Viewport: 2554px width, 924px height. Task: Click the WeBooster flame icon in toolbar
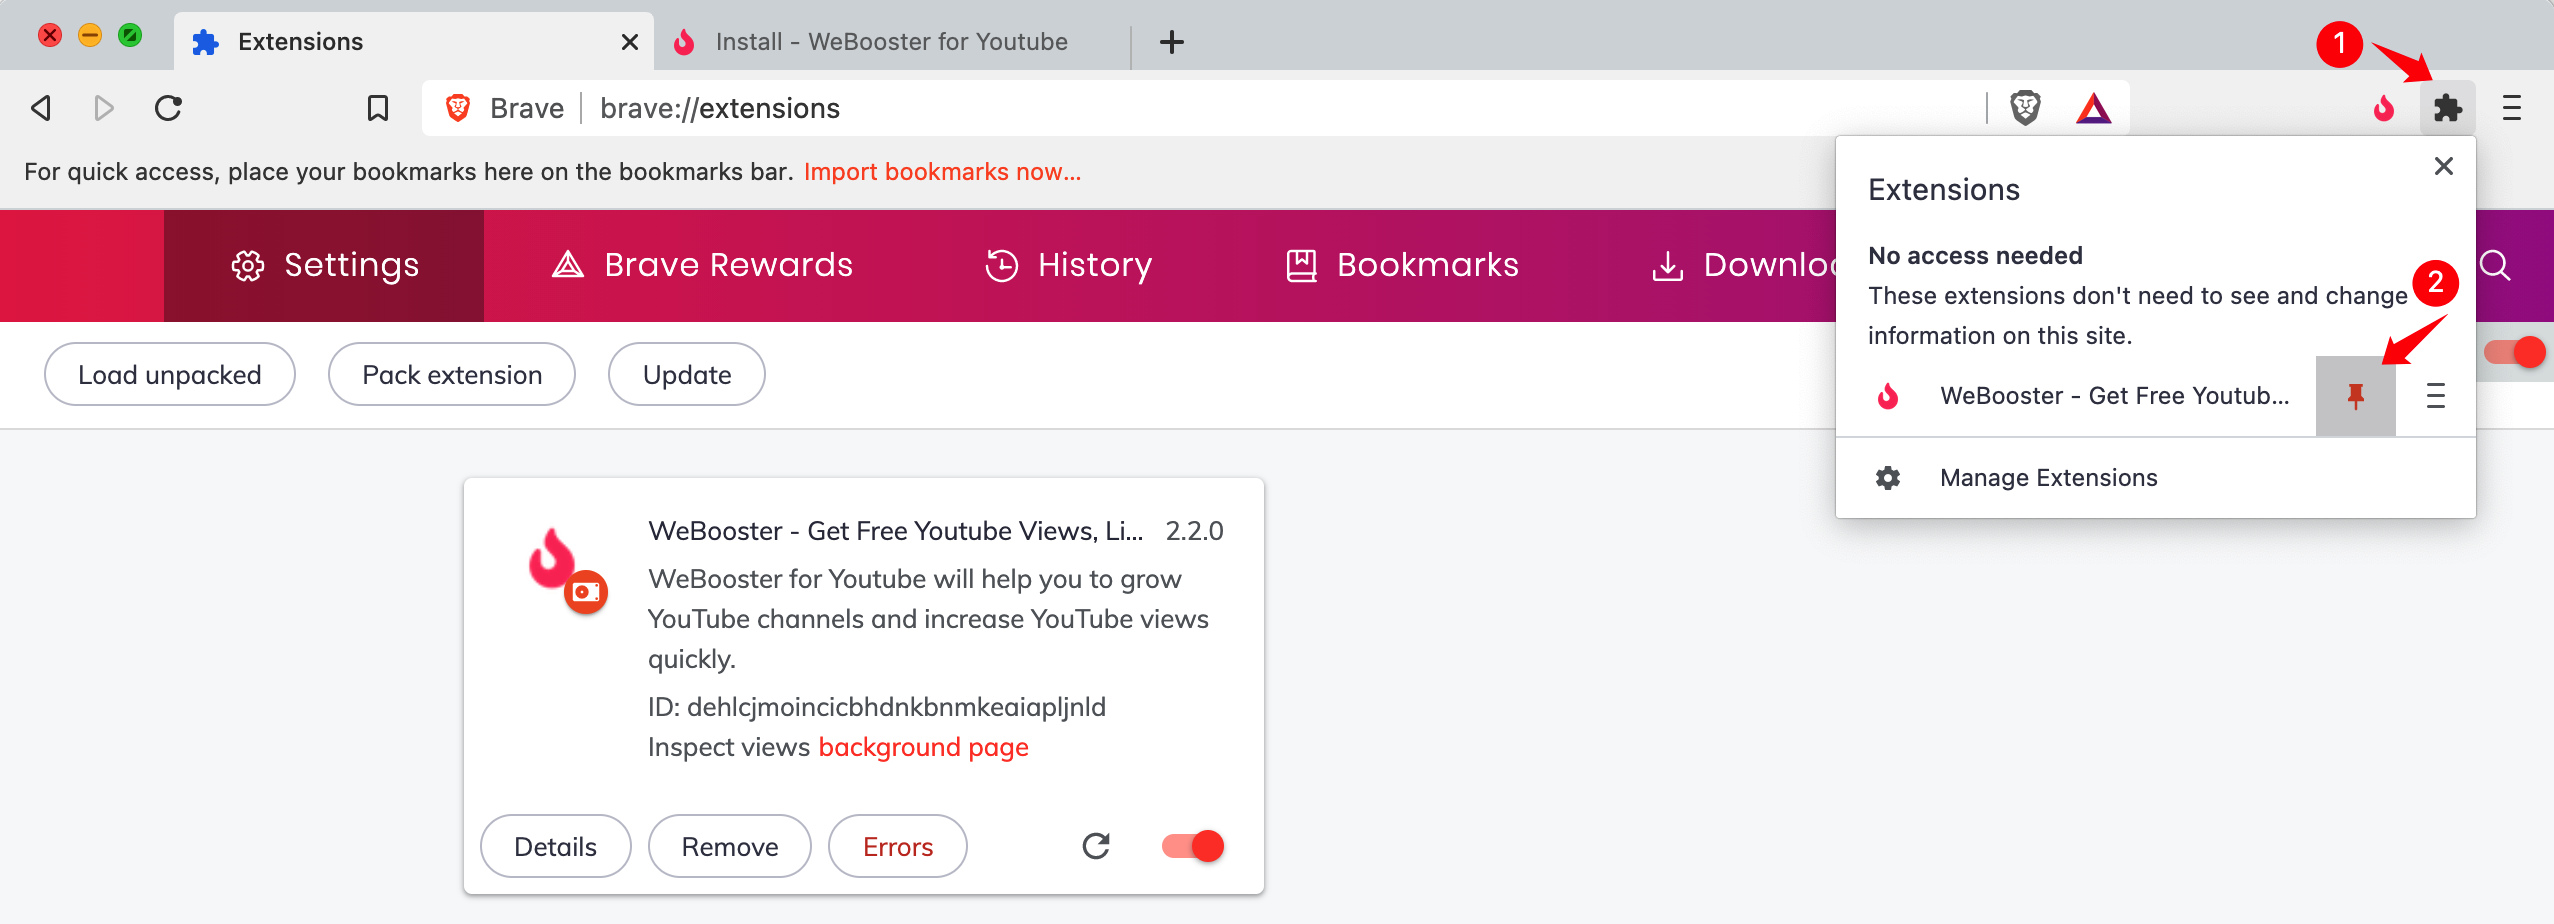[2384, 108]
